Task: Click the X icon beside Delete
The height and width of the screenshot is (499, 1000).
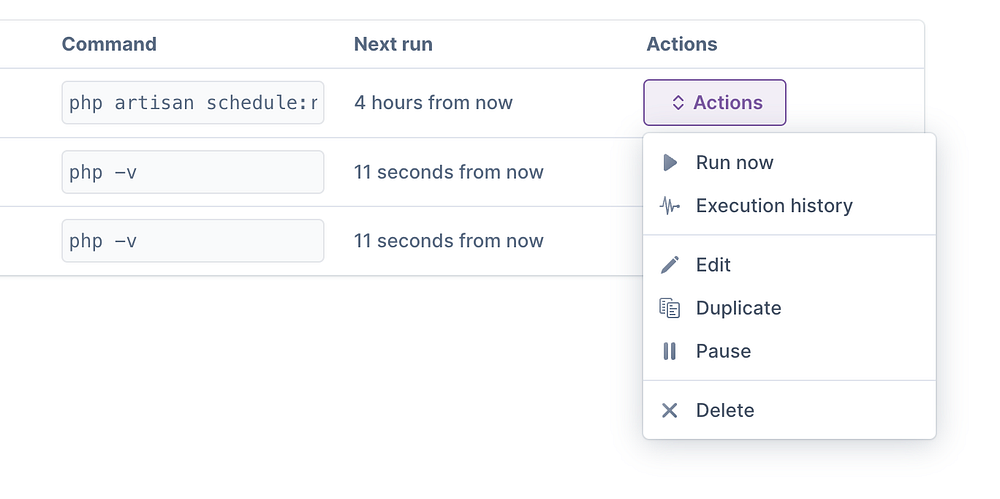Action: 670,410
